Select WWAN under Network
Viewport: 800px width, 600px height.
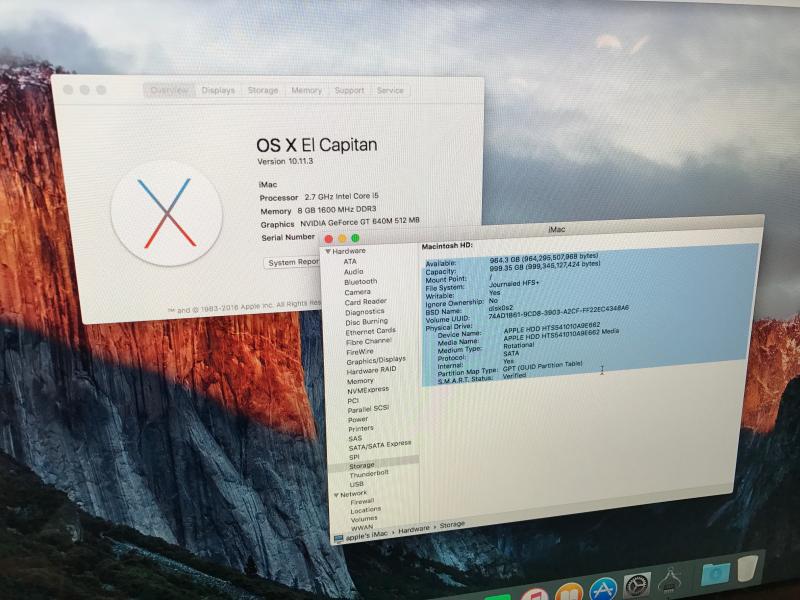coord(362,528)
